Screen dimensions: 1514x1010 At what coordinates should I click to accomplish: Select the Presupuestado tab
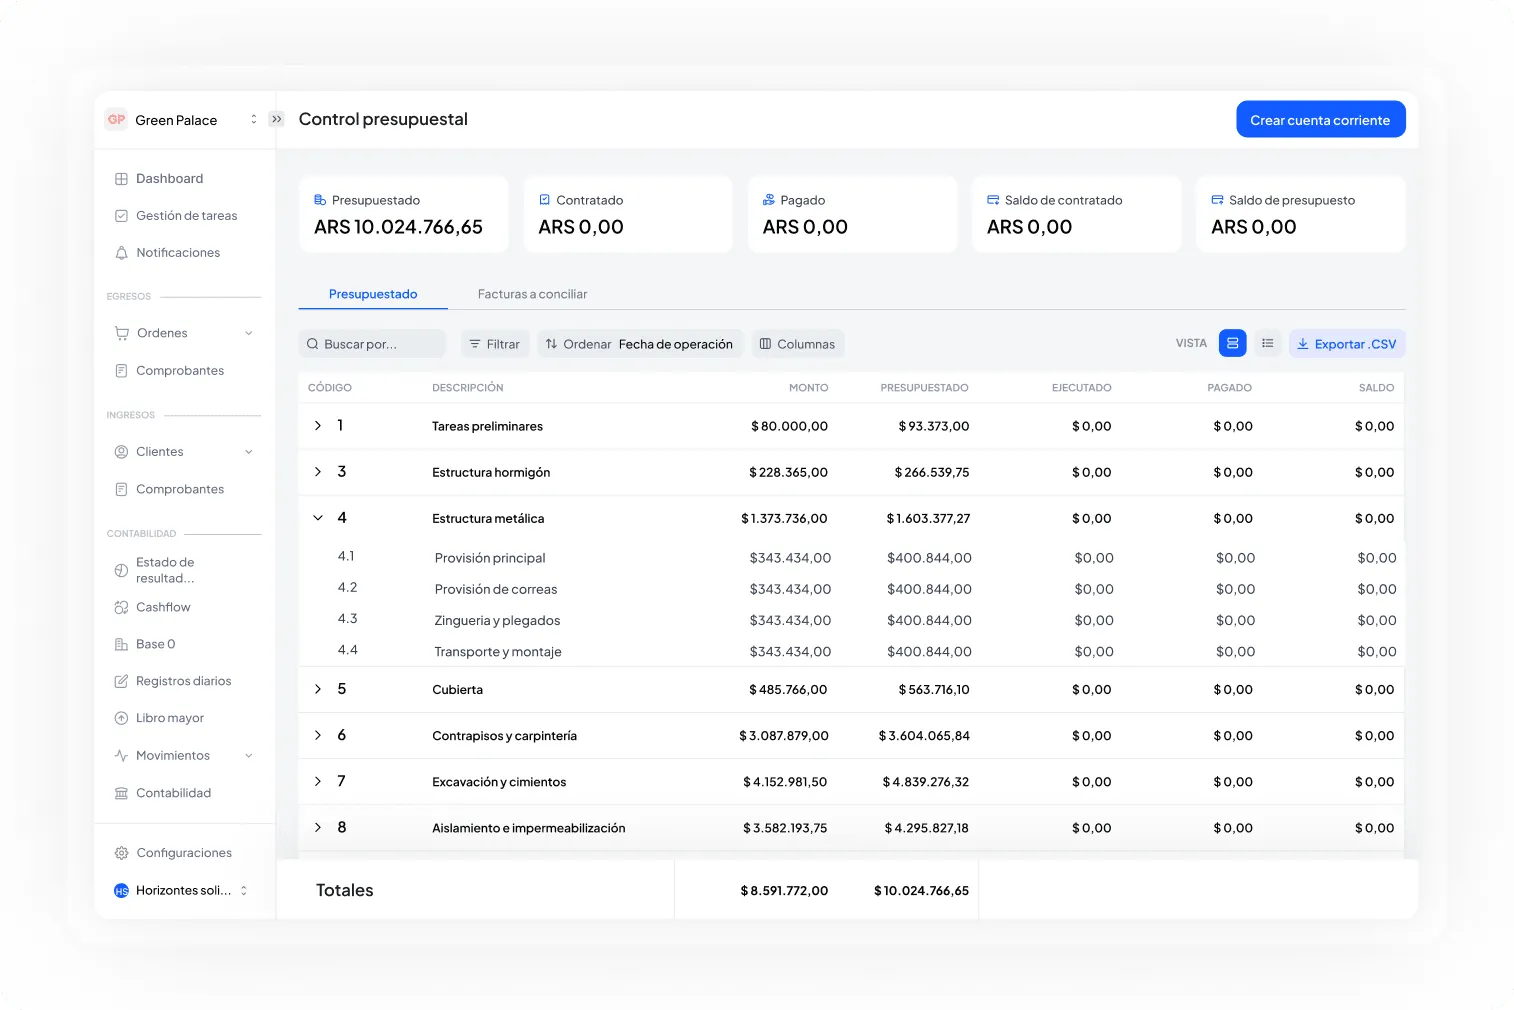[373, 294]
